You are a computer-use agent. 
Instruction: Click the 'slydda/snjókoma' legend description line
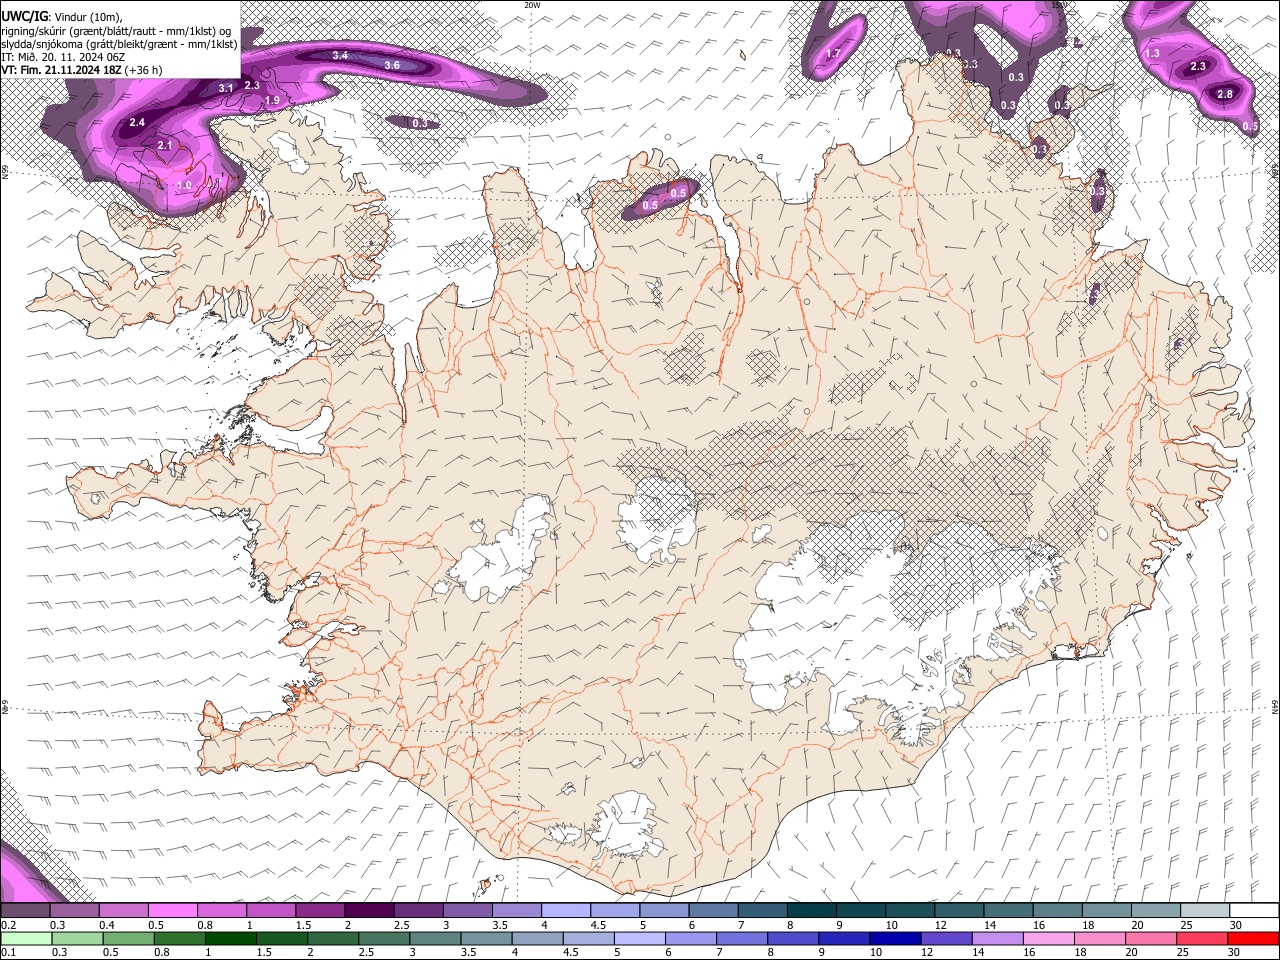point(119,44)
